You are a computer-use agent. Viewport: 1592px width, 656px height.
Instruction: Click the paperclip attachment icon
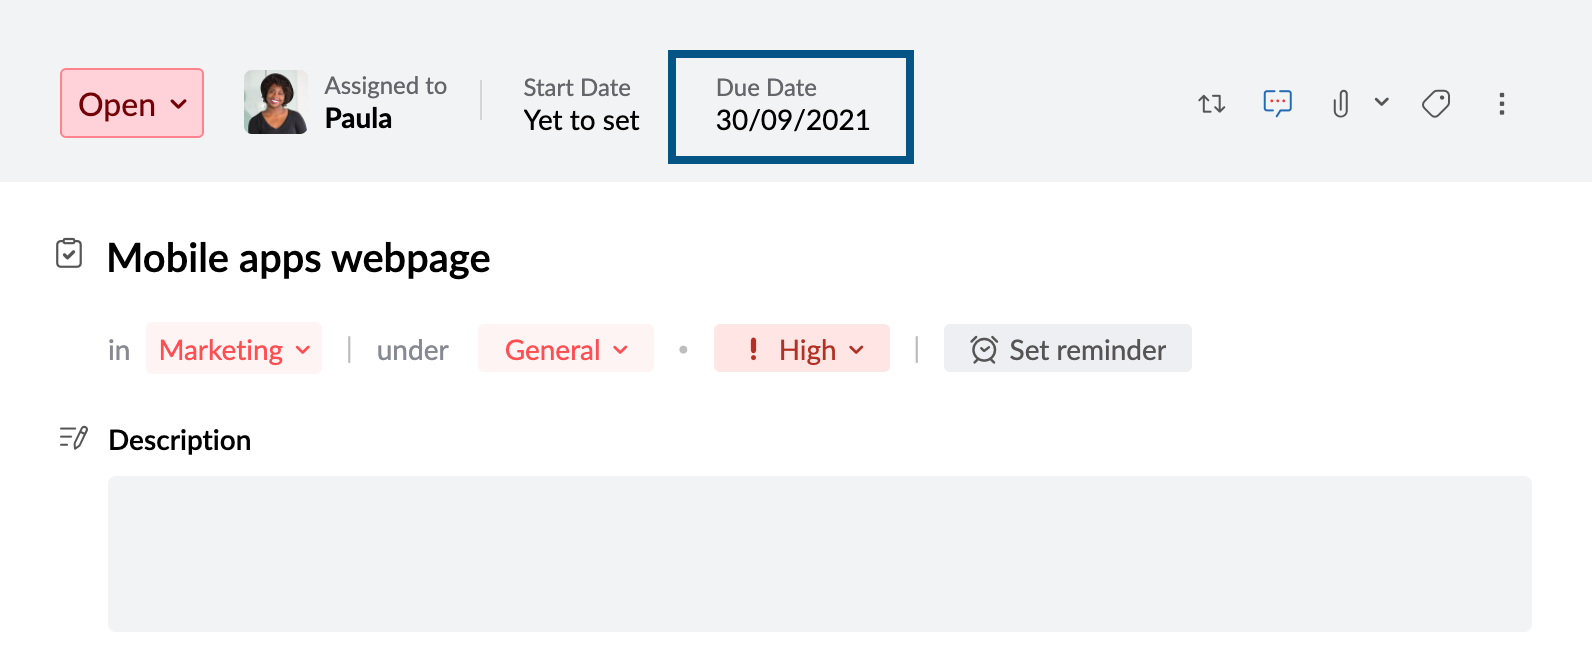(x=1341, y=103)
